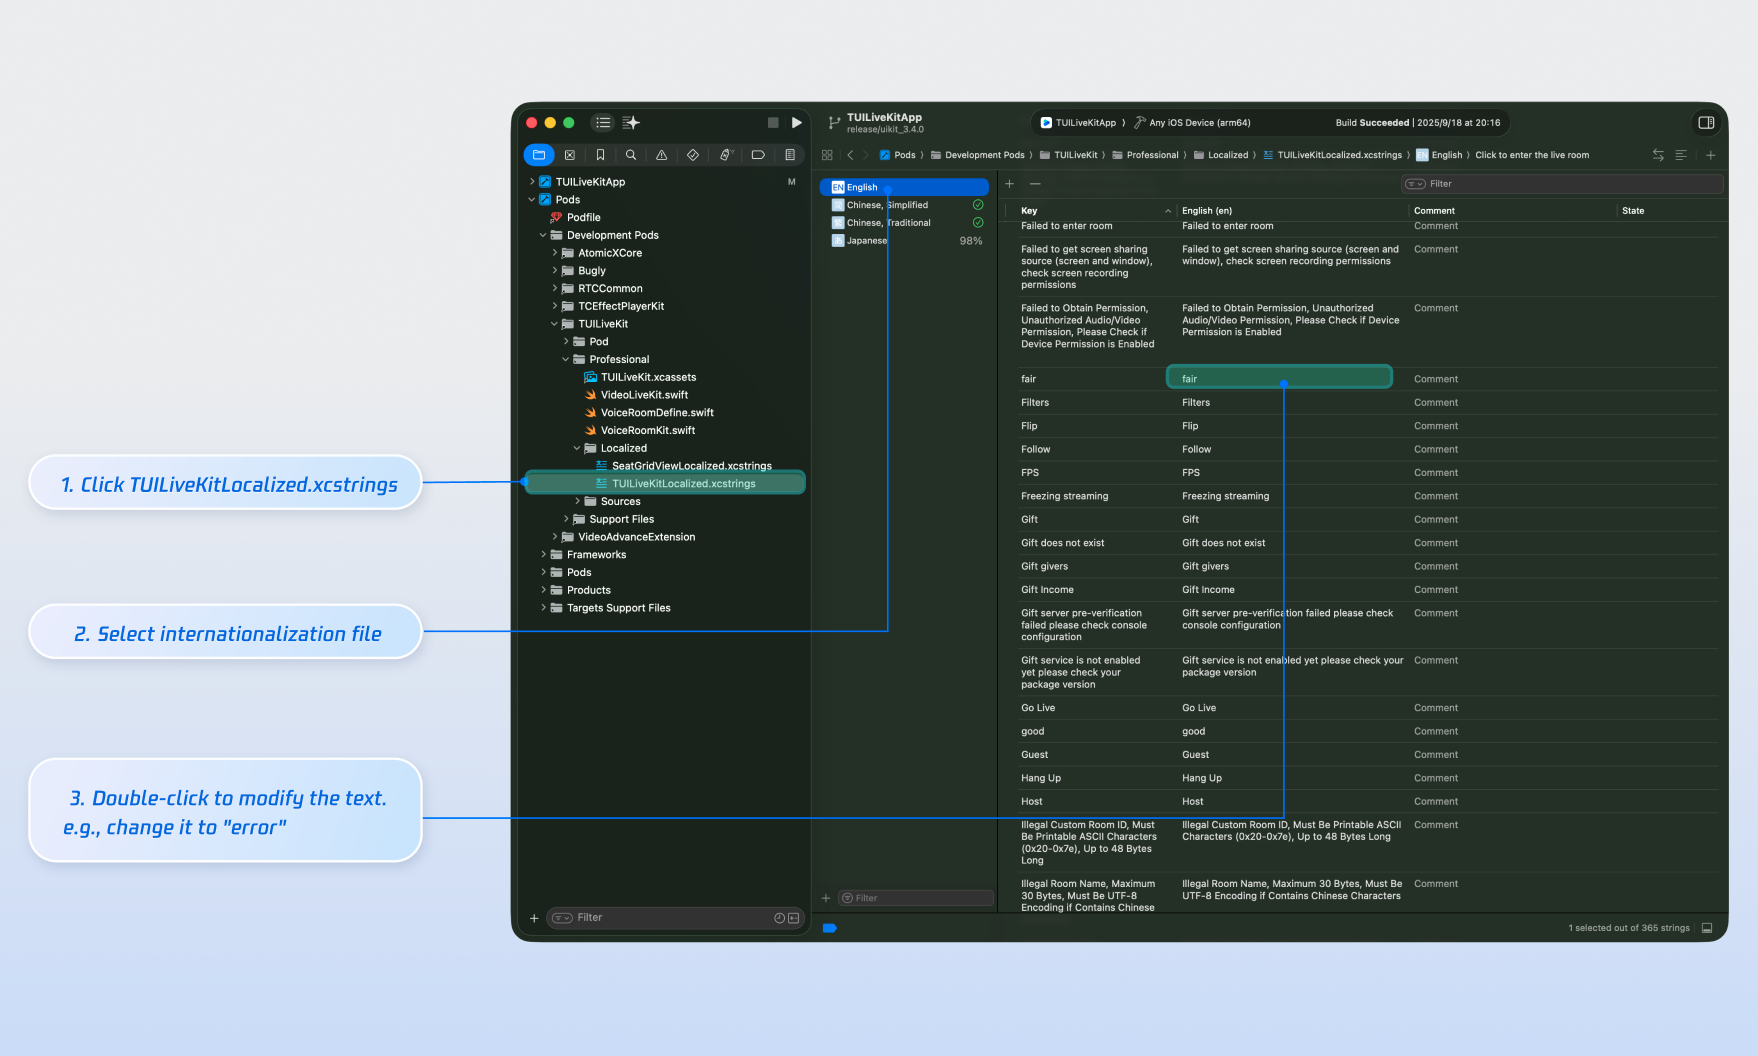This screenshot has height=1056, width=1758.
Task: Add a new string with plus button
Action: 1009,184
